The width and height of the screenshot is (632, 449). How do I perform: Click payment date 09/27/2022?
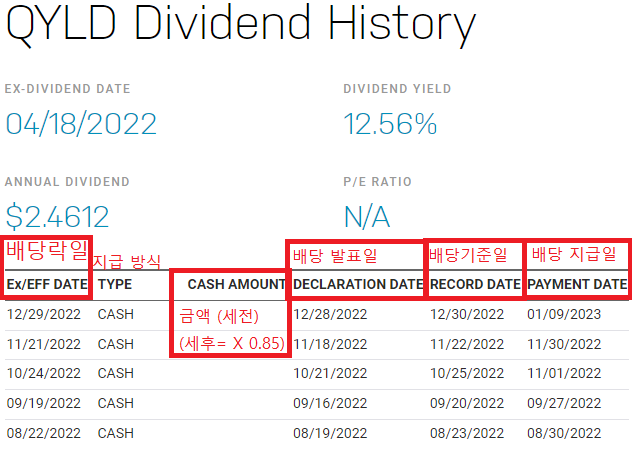tap(564, 403)
